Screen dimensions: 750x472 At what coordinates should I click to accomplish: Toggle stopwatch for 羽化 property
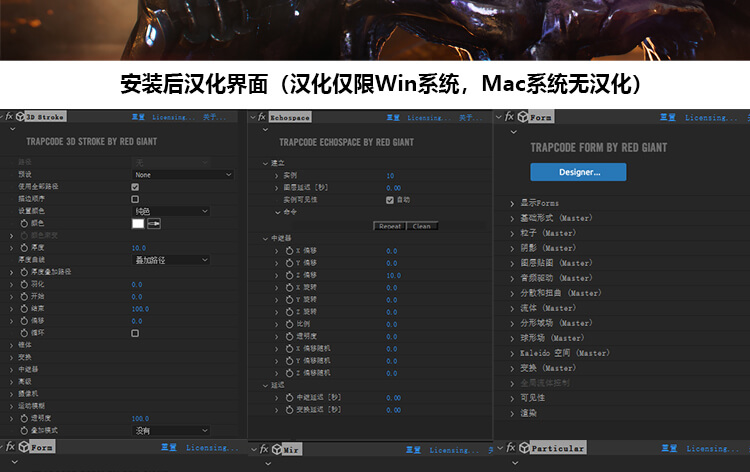click(x=24, y=284)
